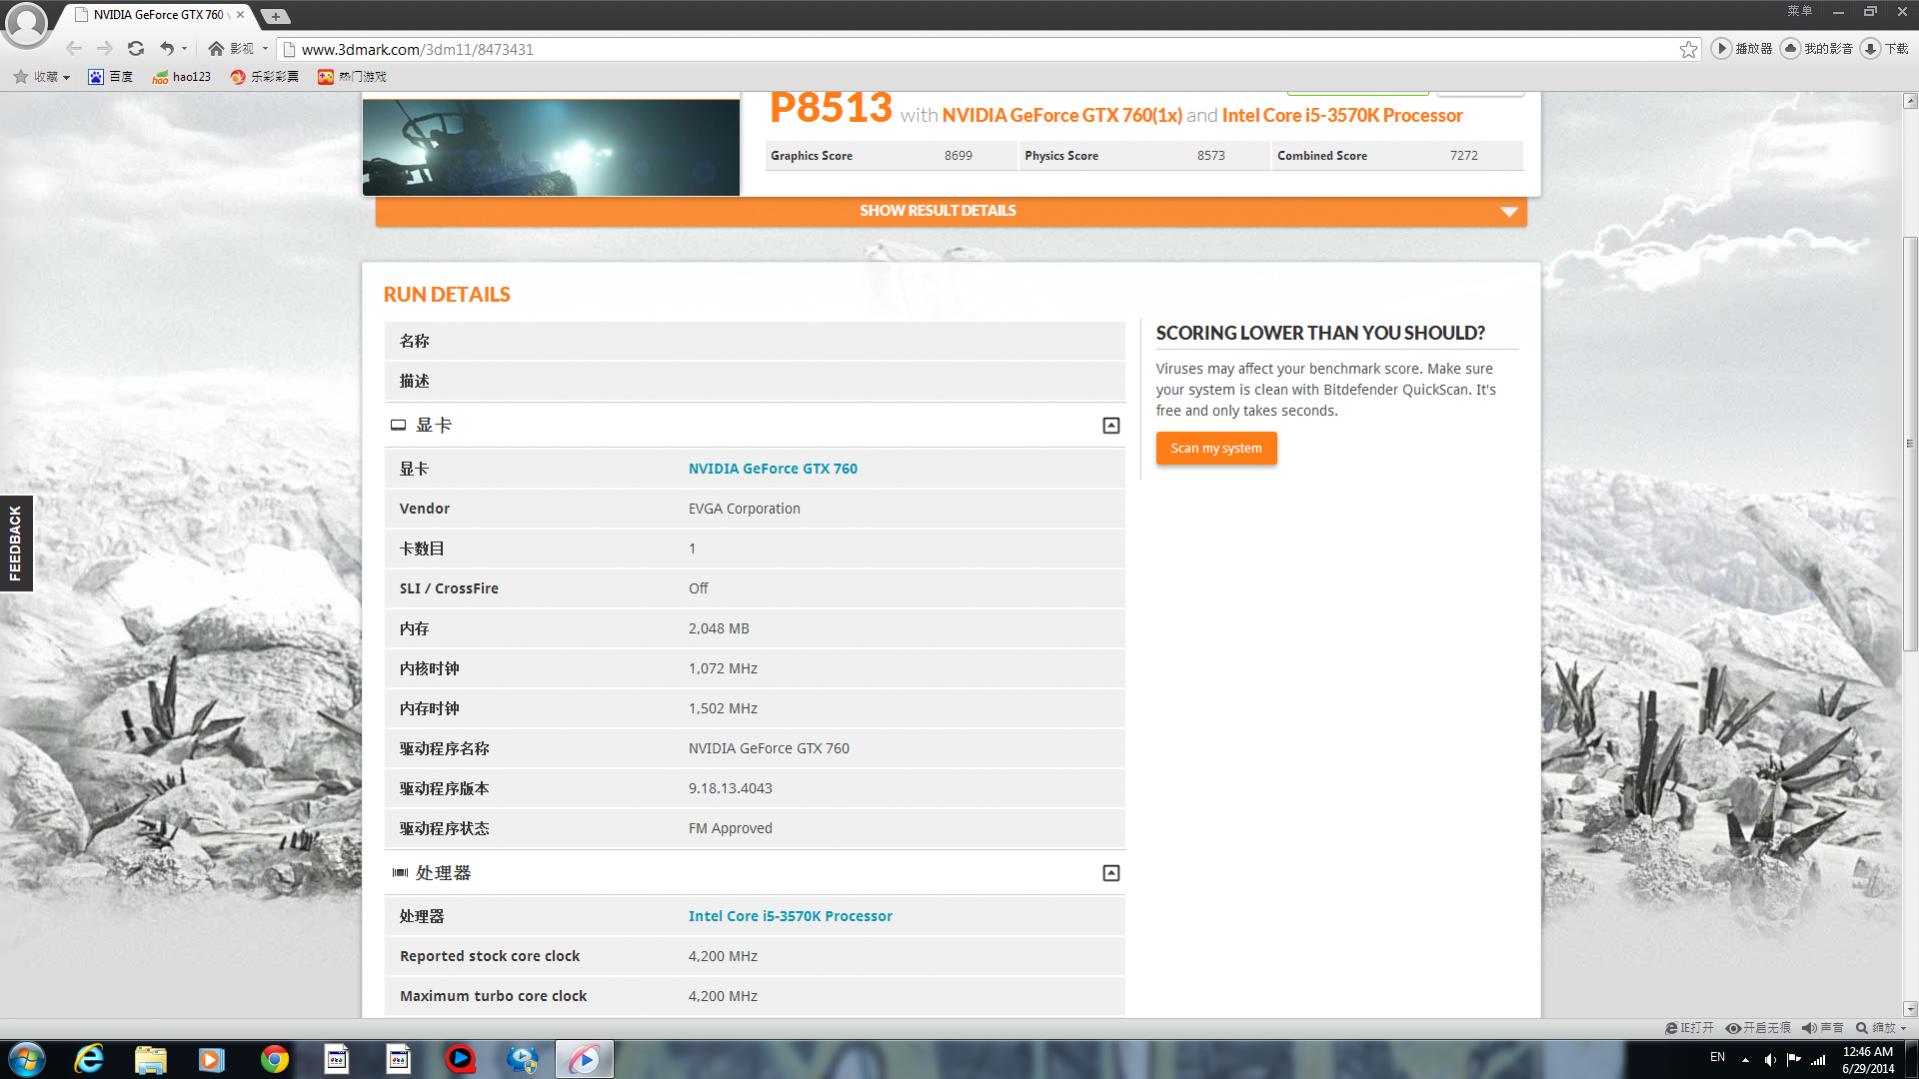This screenshot has width=1919, height=1079.
Task: Close the NVIDIA GeForce GTX 760 tab
Action: [x=240, y=14]
